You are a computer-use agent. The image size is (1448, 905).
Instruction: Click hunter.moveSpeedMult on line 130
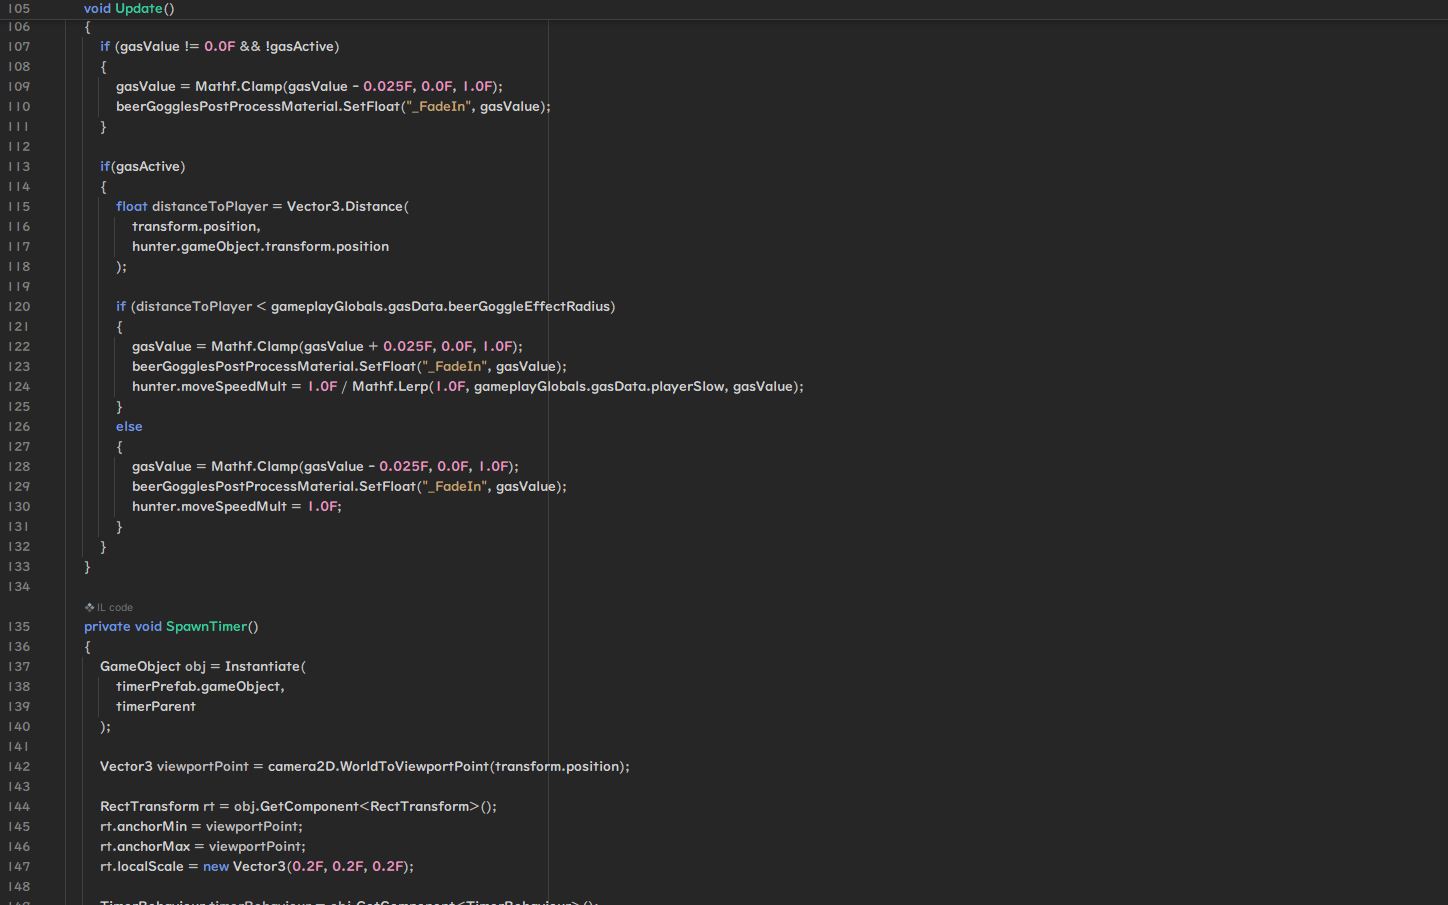click(209, 506)
